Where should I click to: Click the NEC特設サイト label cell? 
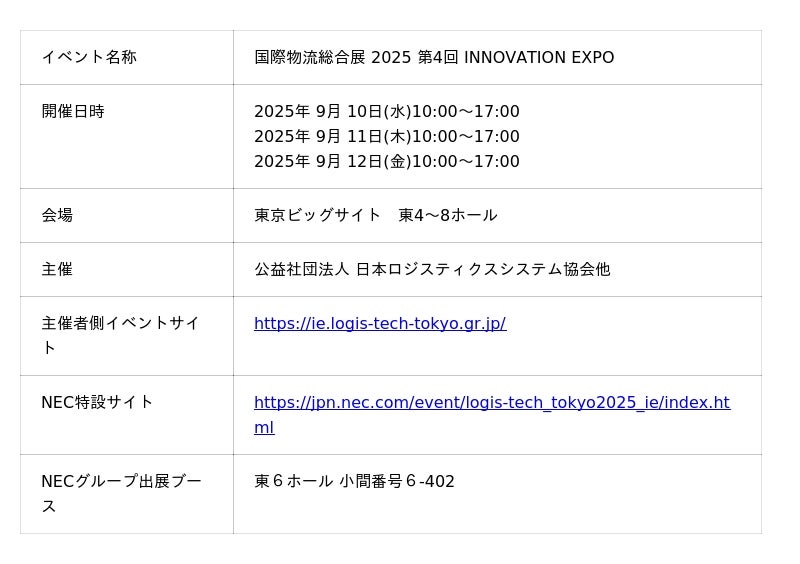[97, 403]
